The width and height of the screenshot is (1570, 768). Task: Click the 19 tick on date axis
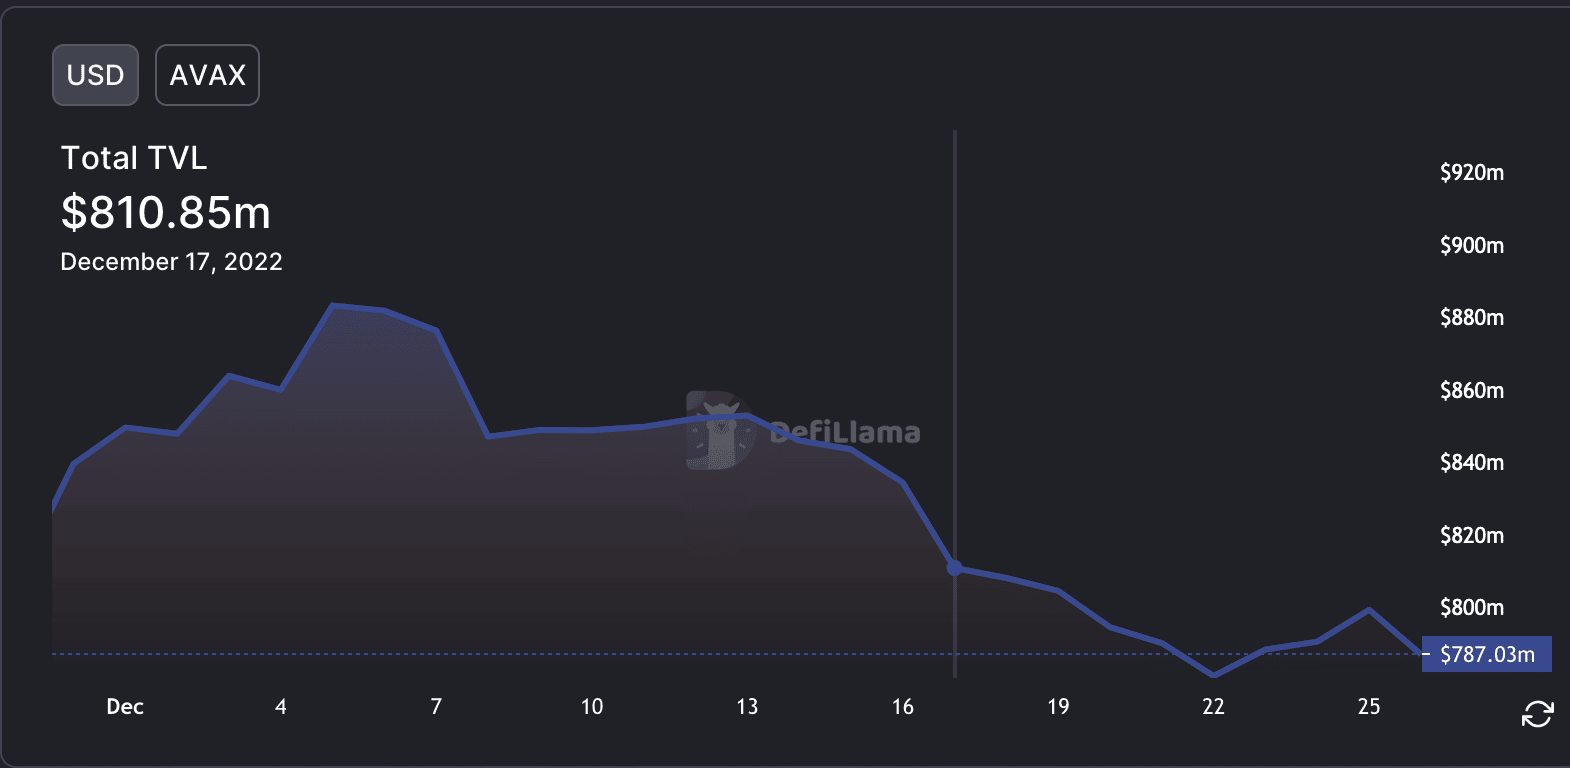(1058, 706)
